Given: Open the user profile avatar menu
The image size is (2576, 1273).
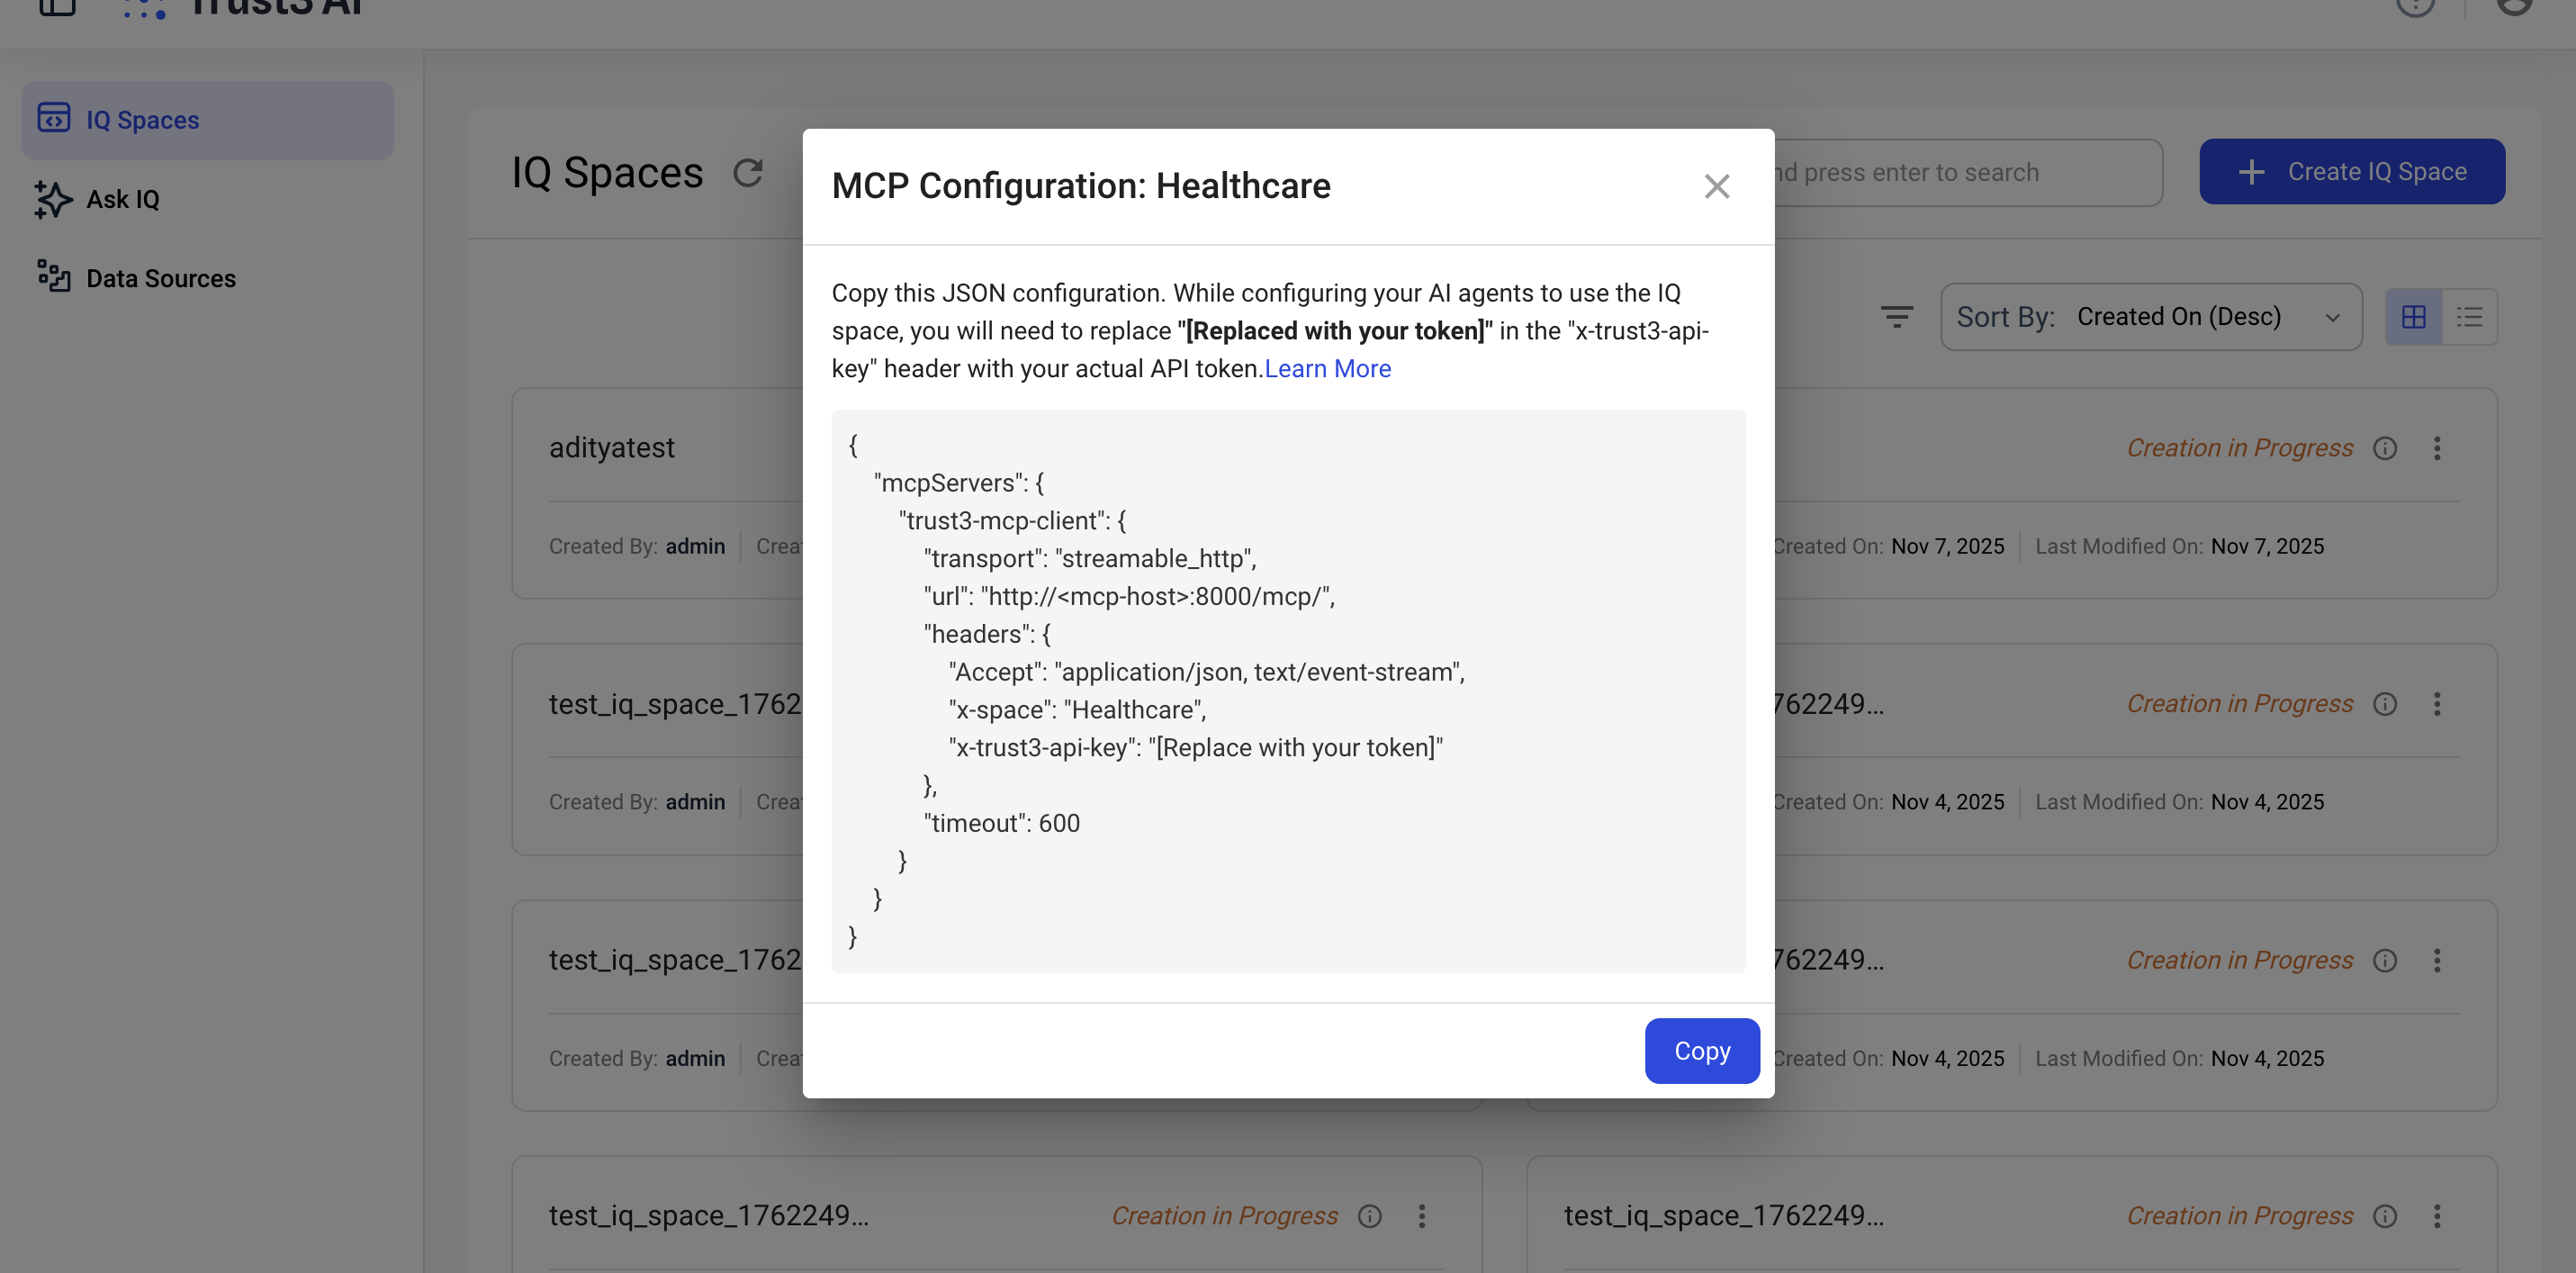Looking at the screenshot, I should click(x=2515, y=8).
